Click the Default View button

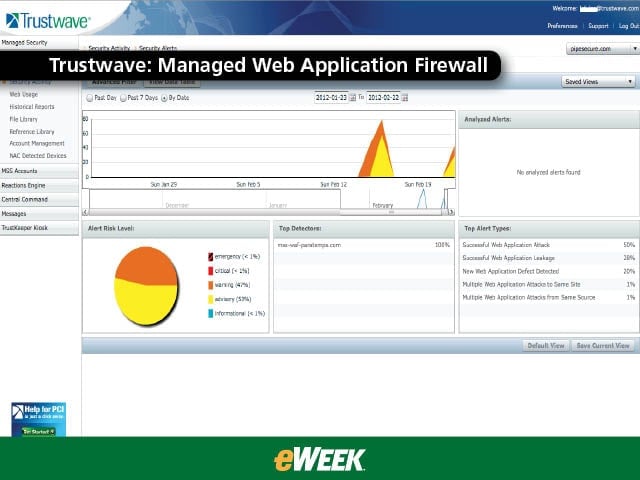[546, 346]
